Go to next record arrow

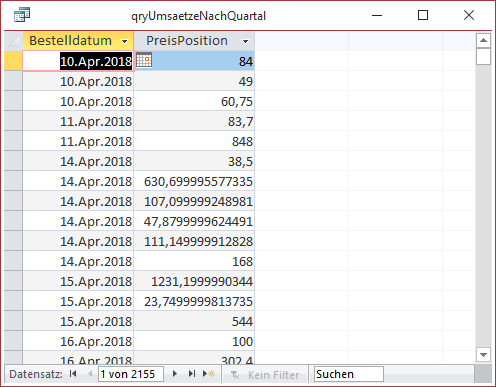coord(175,374)
